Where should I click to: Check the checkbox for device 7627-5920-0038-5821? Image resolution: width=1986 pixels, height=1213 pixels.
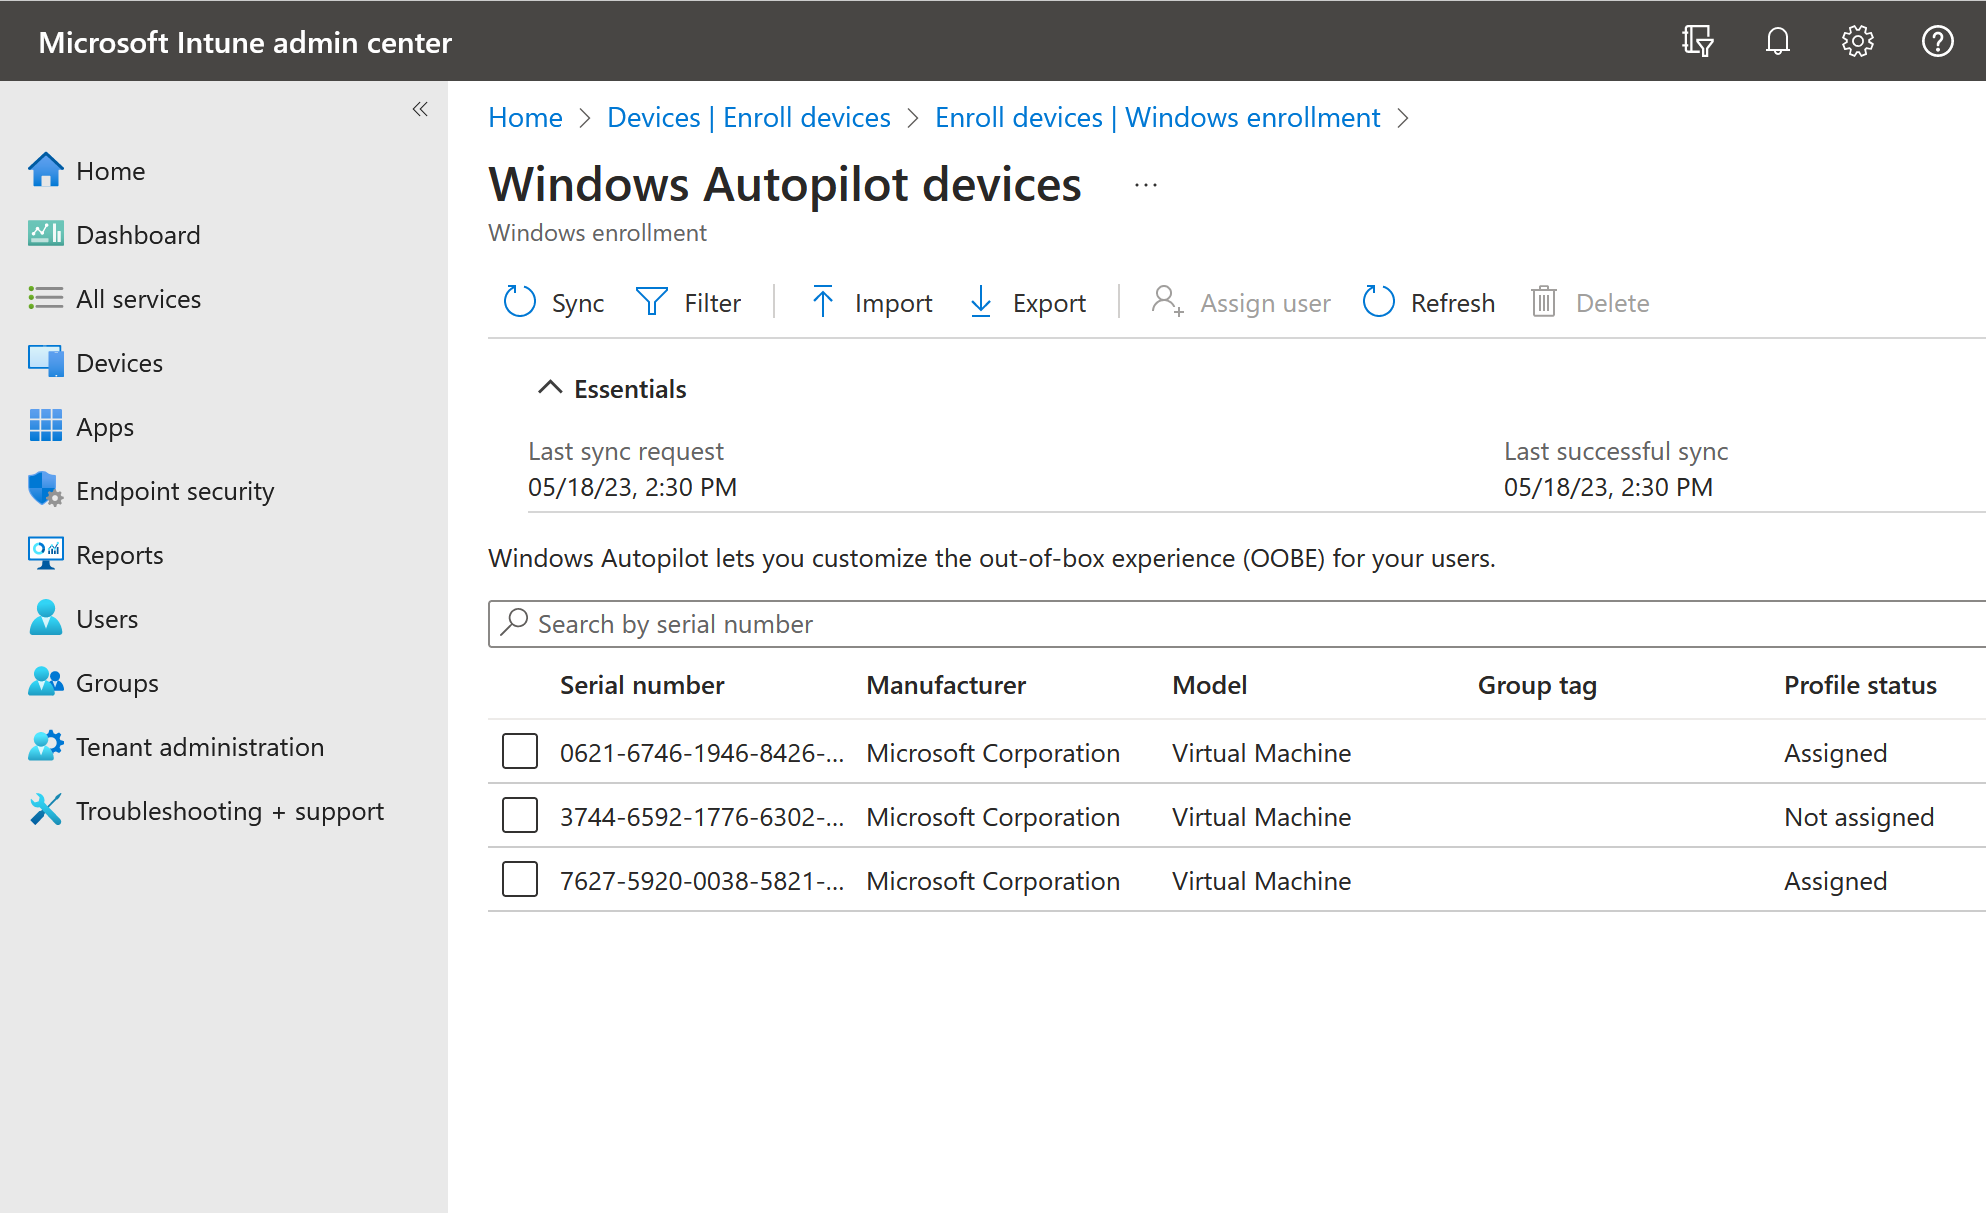pos(519,880)
